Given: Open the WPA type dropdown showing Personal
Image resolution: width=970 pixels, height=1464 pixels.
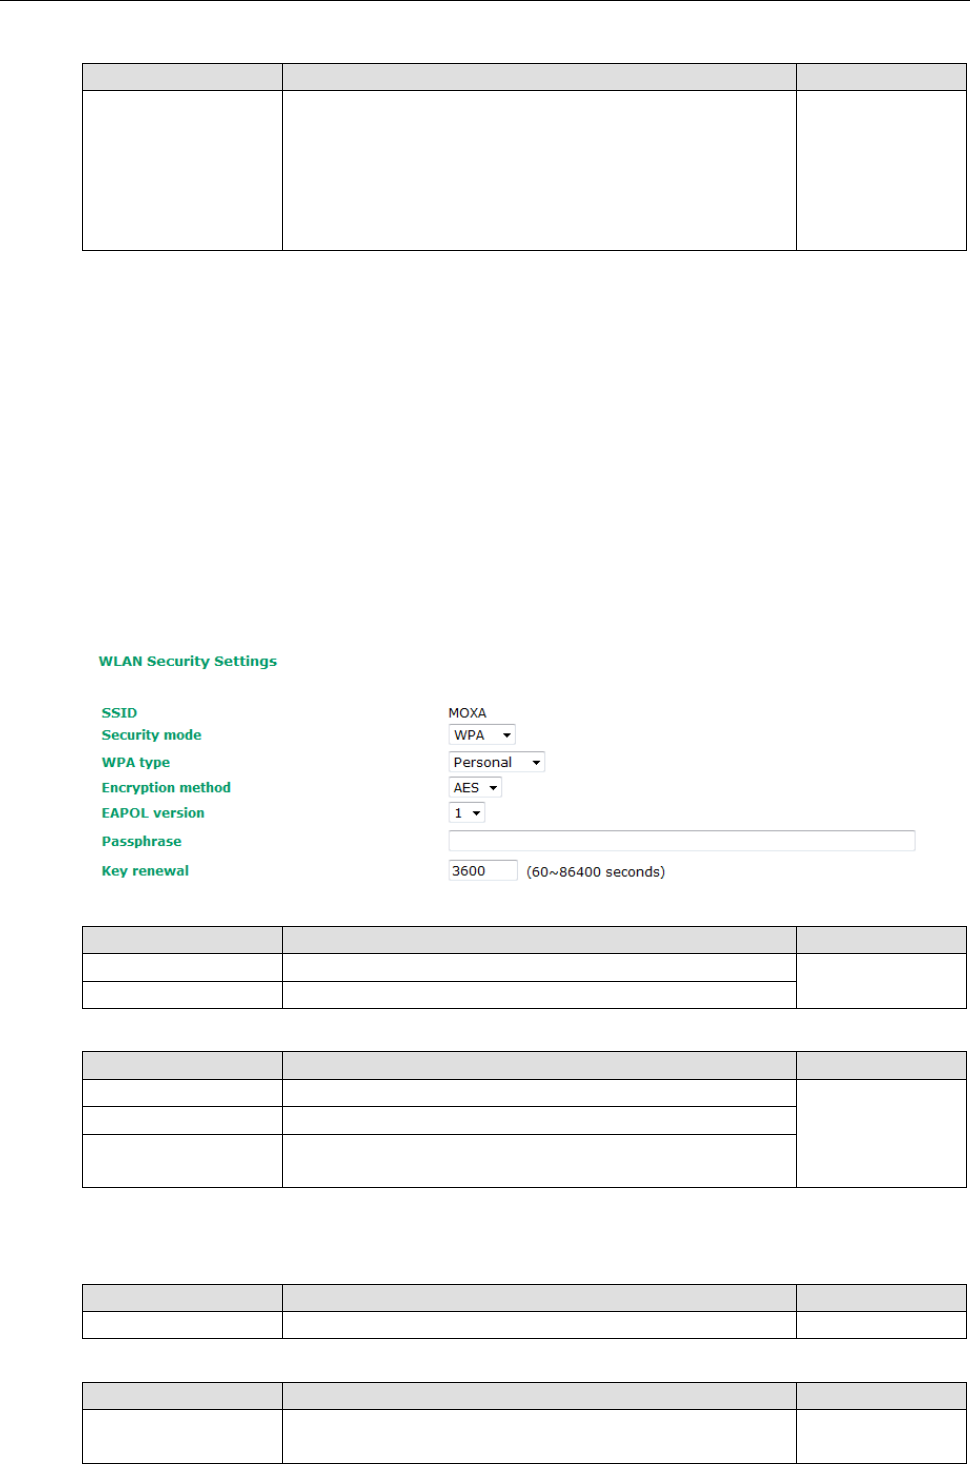Looking at the screenshot, I should (x=497, y=762).
